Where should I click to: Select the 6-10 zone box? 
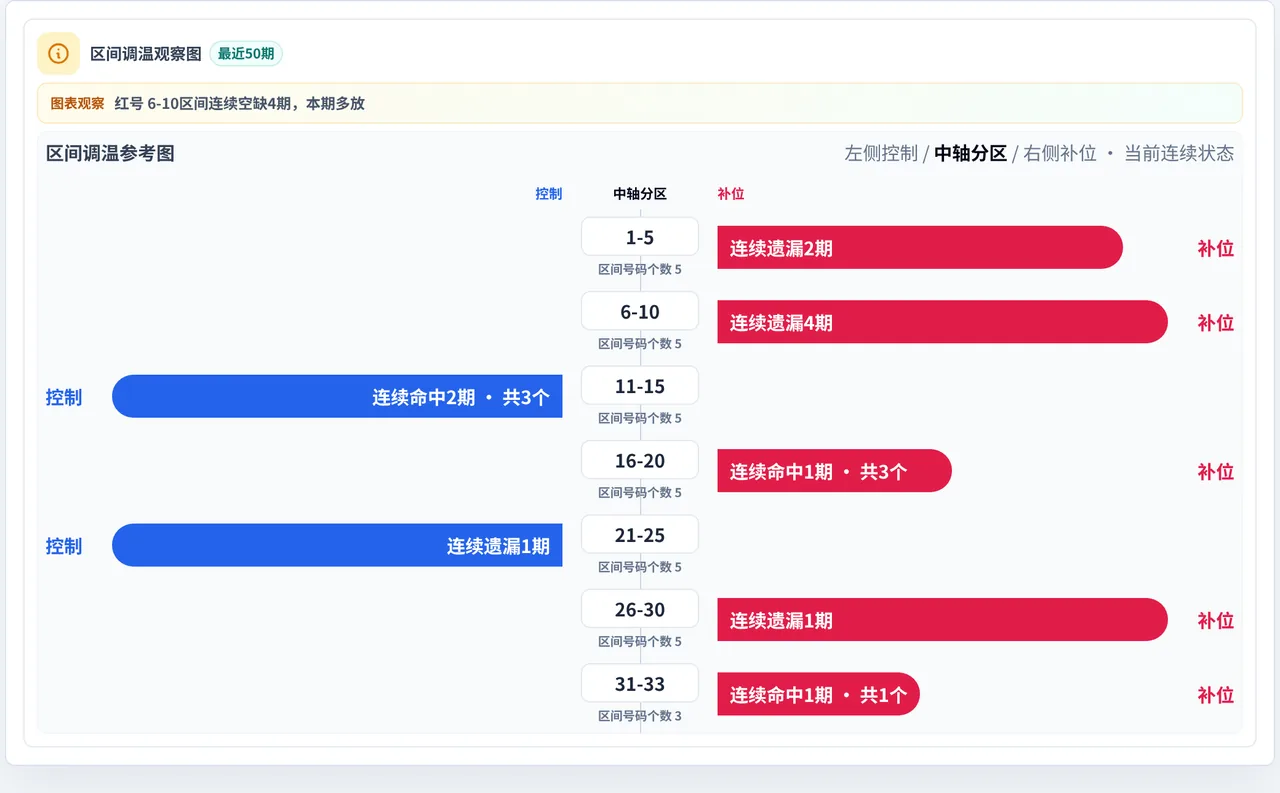tap(640, 311)
